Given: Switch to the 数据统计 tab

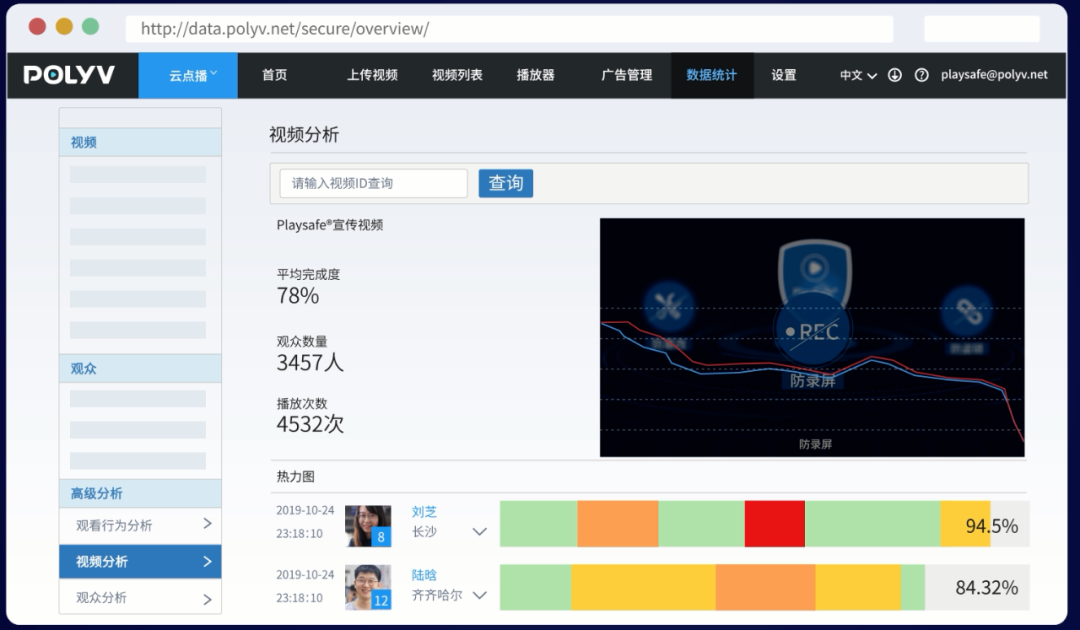Looking at the screenshot, I should [x=711, y=75].
